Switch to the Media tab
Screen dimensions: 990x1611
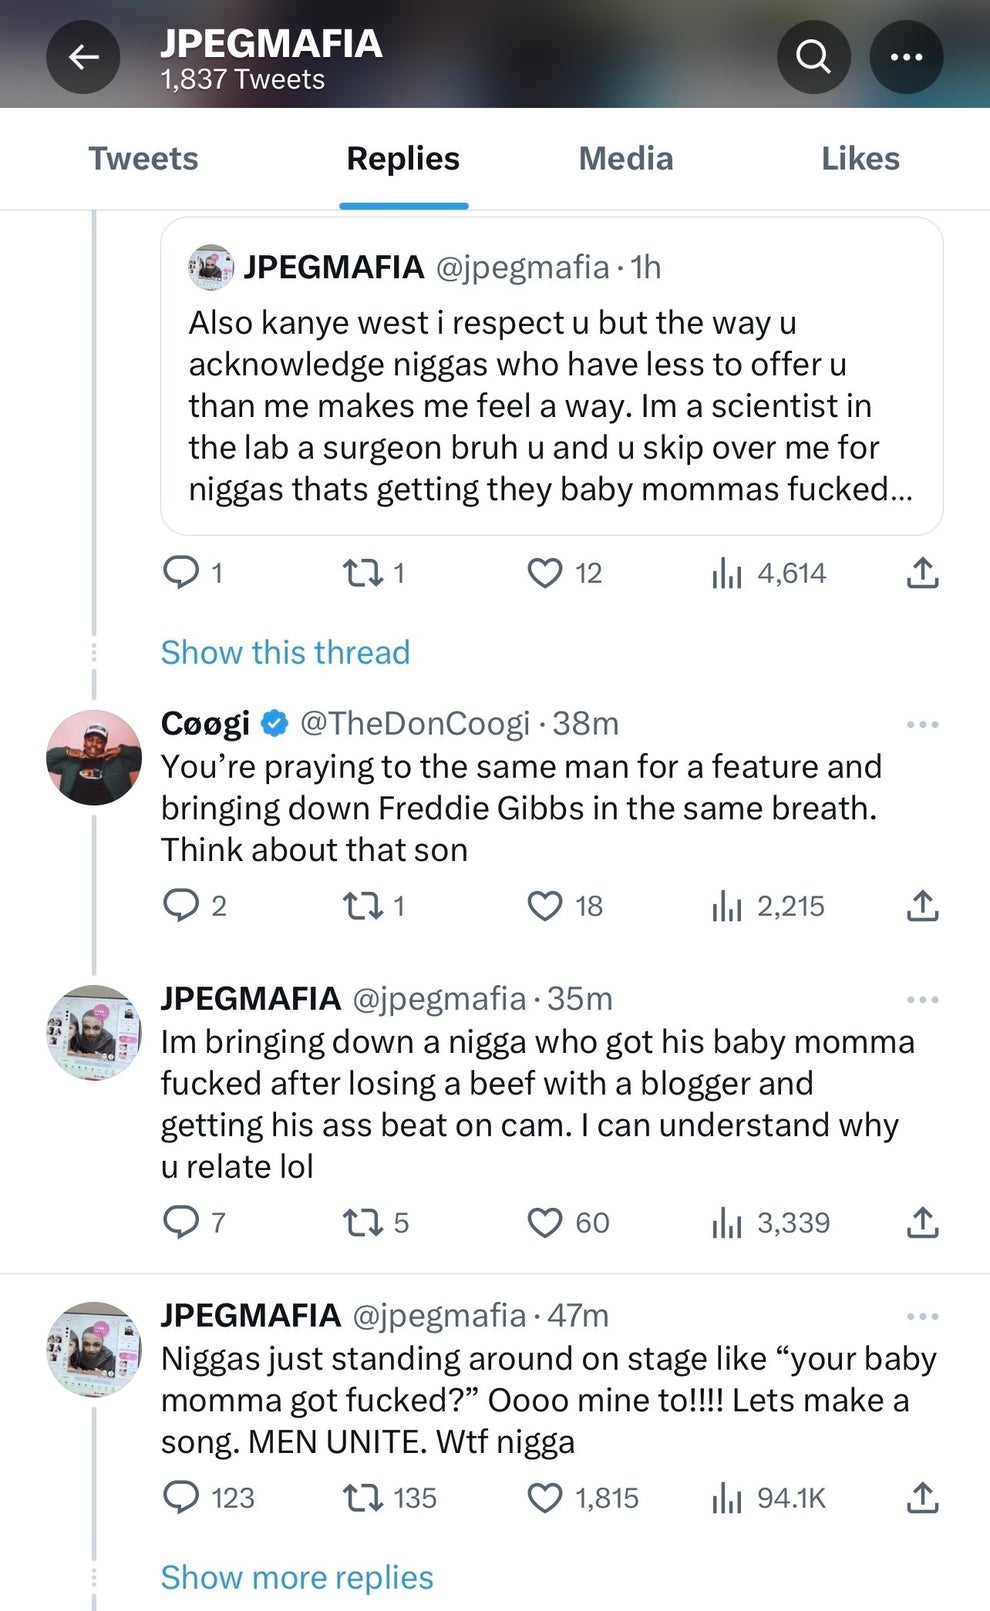(625, 158)
